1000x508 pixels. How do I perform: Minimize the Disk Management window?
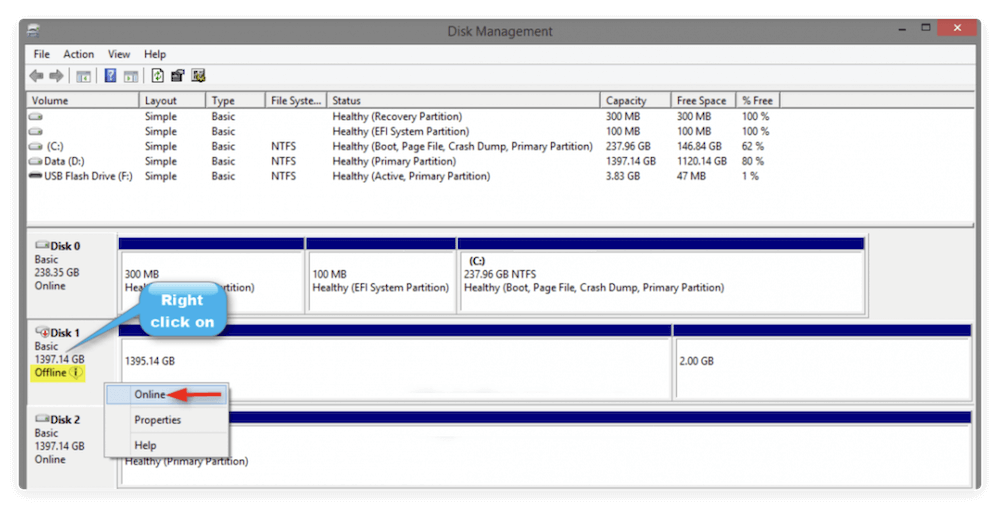(902, 29)
